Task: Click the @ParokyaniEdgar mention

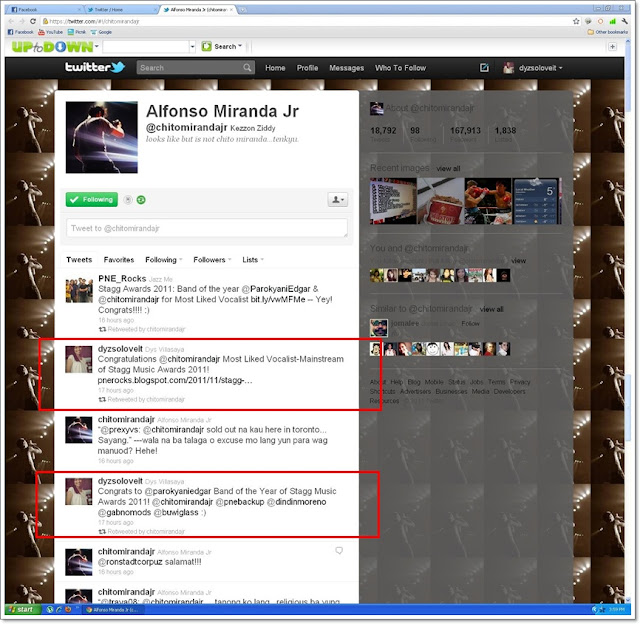Action: pyautogui.click(x=276, y=289)
